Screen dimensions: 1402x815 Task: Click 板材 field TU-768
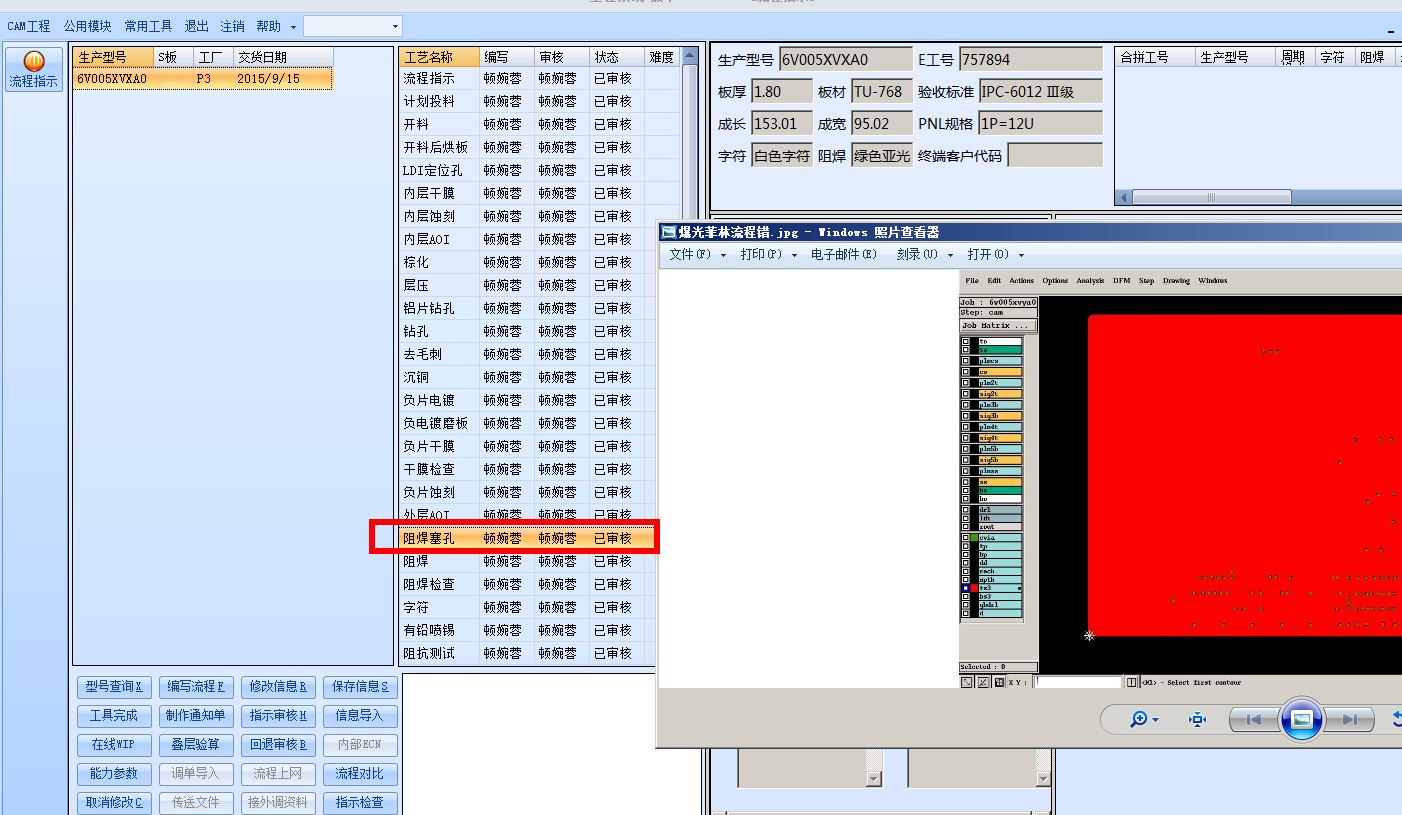tap(881, 91)
